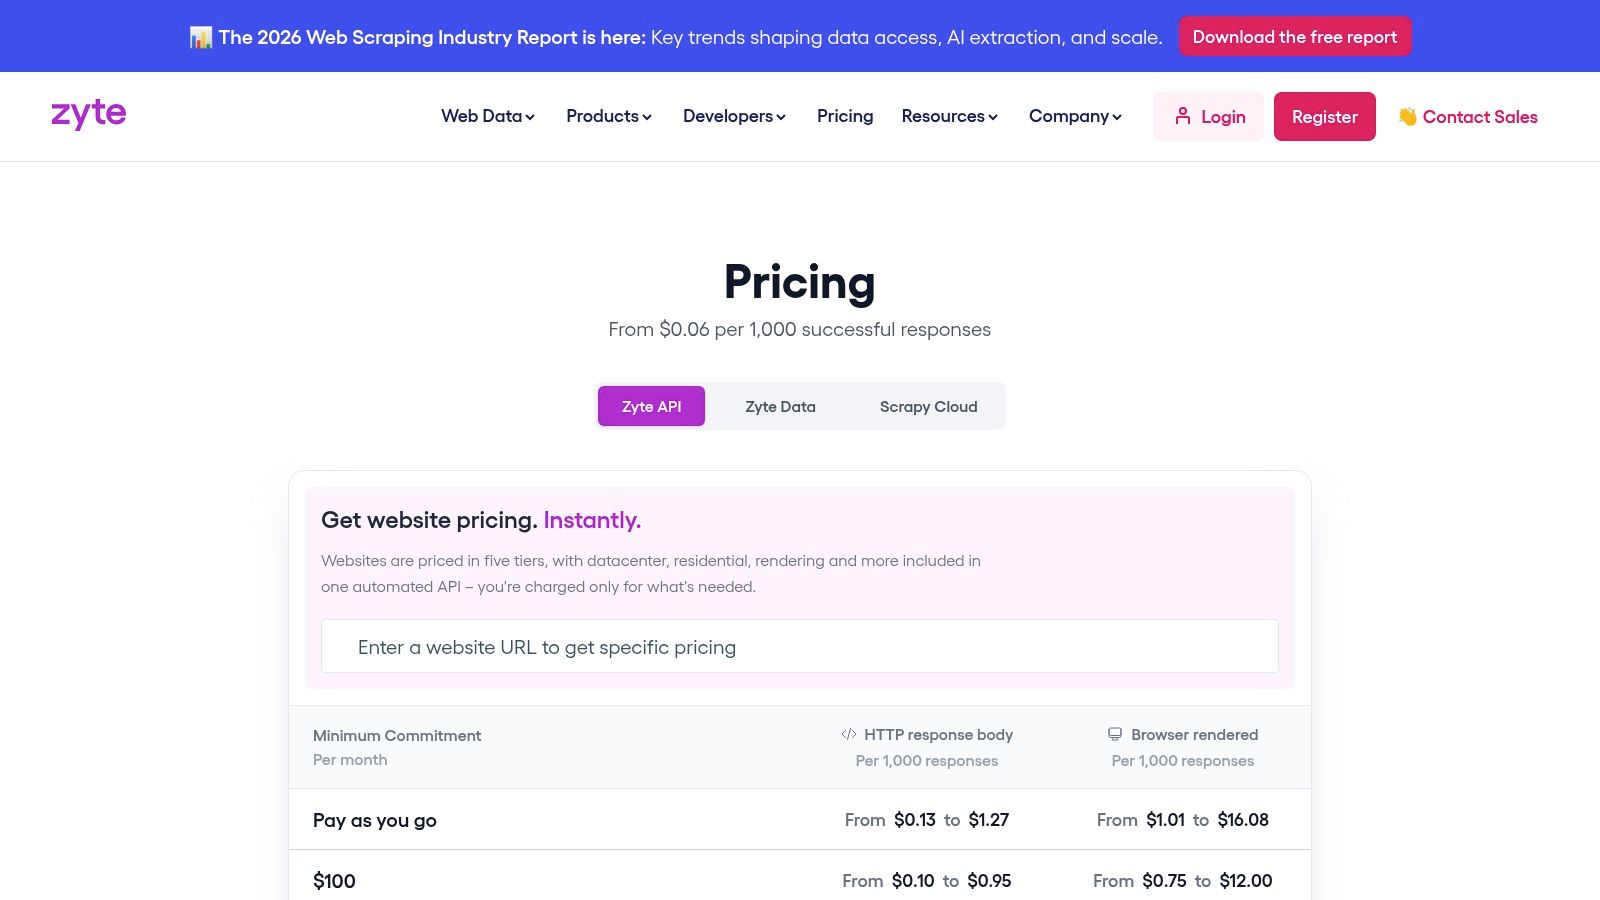Open the Resources dropdown
The height and width of the screenshot is (900, 1600).
[949, 116]
